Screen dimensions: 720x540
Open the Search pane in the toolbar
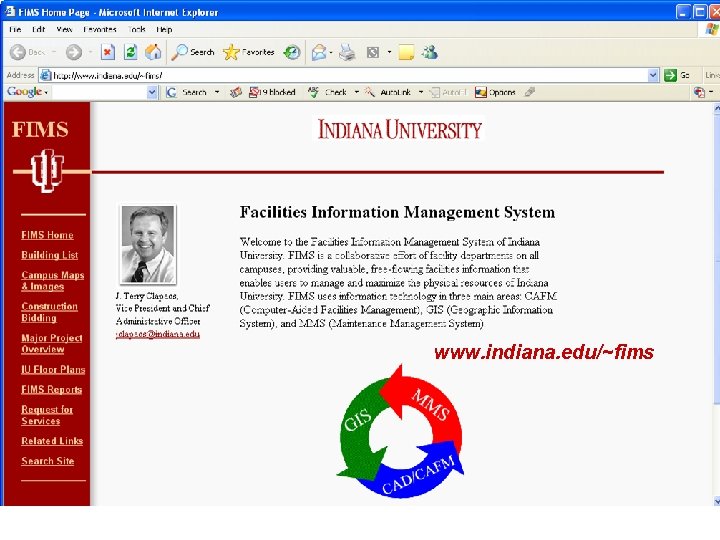coord(192,52)
